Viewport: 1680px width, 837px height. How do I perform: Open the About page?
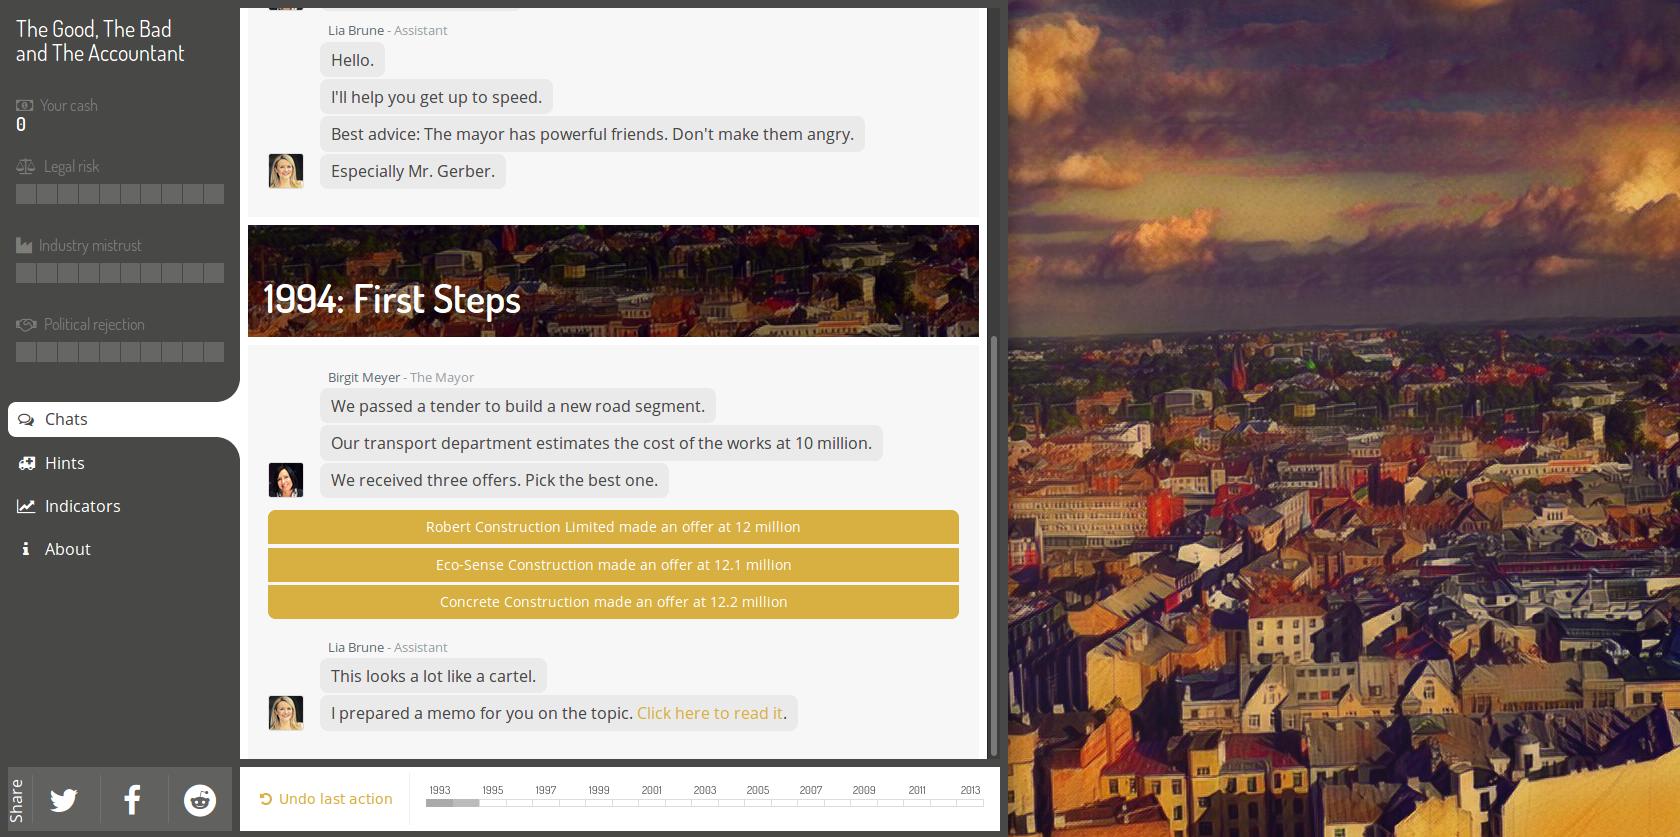click(x=67, y=549)
